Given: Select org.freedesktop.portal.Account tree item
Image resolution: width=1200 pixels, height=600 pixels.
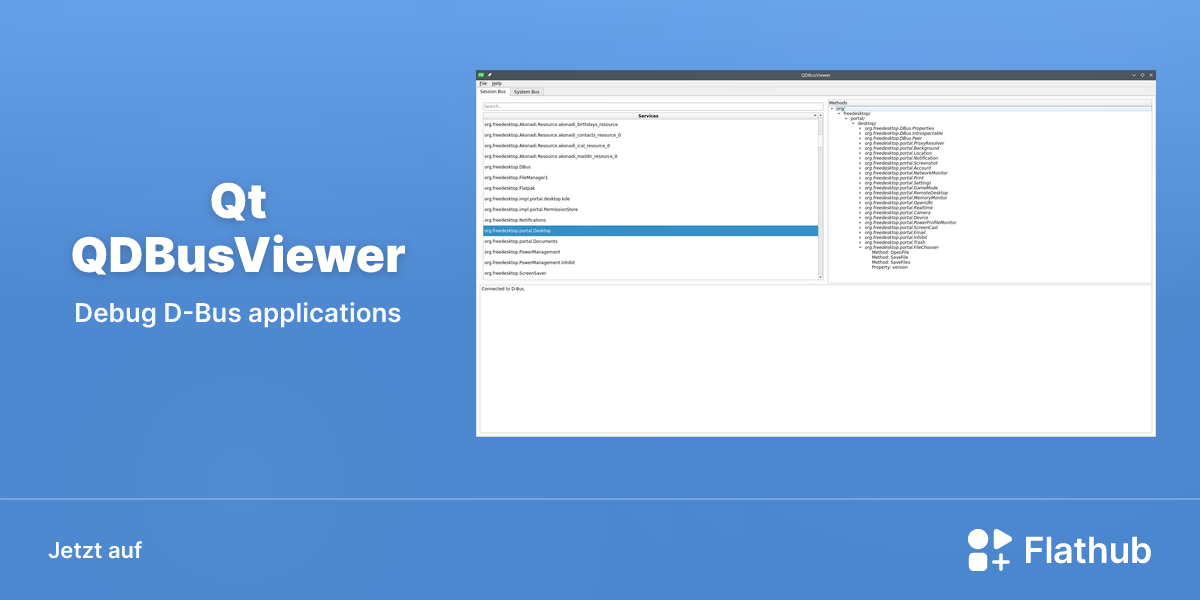Looking at the screenshot, I should point(898,168).
